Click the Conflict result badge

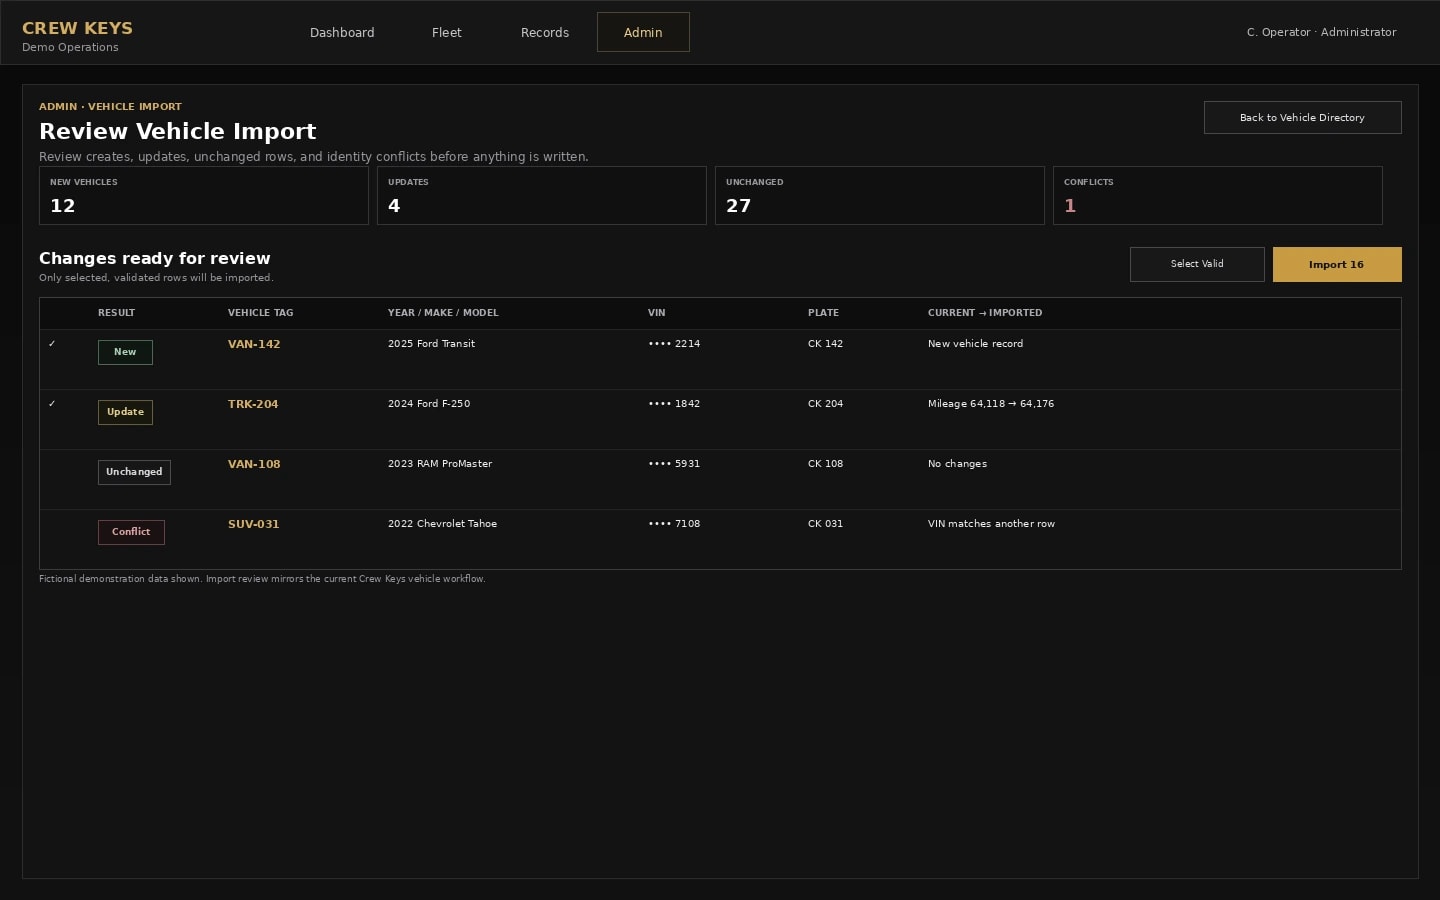131,532
